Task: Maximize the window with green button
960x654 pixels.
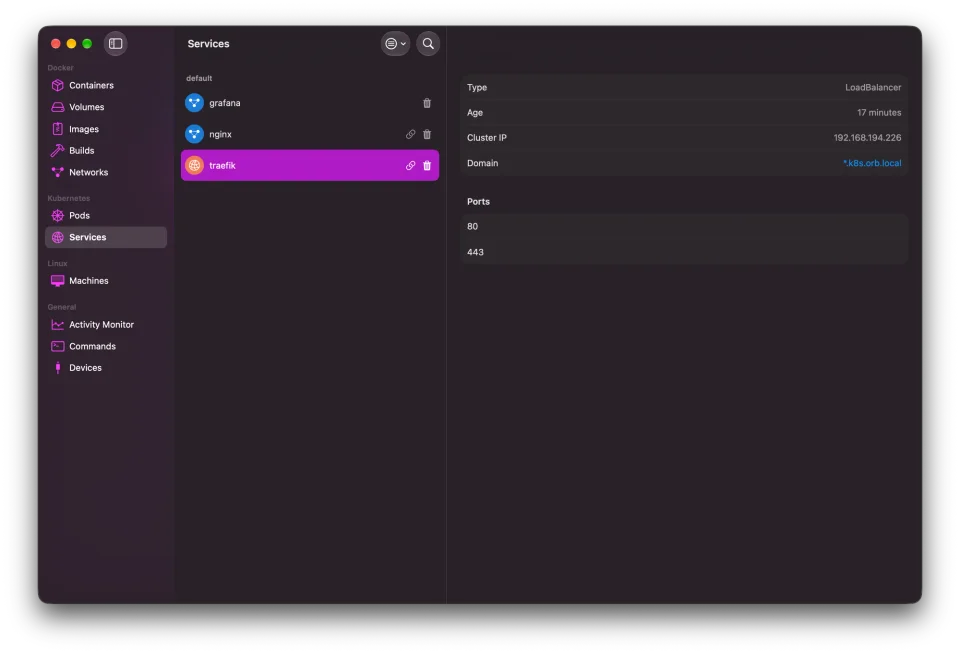Action: click(x=87, y=43)
